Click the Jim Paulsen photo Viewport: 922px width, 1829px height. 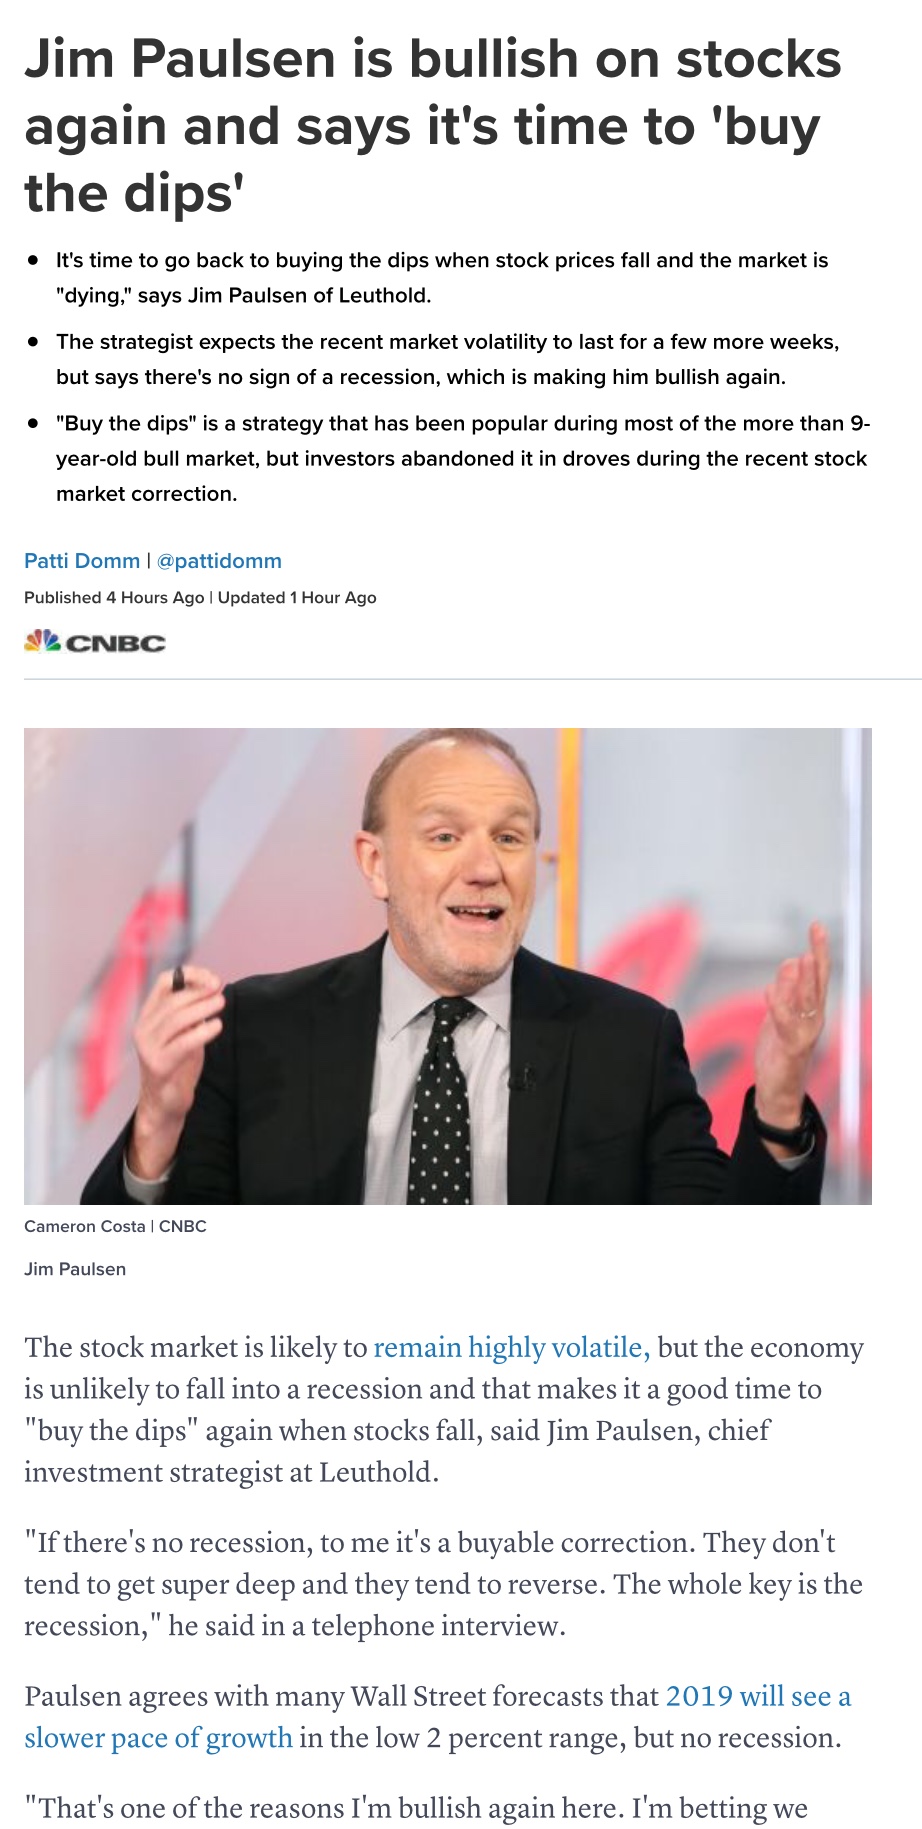point(448,966)
